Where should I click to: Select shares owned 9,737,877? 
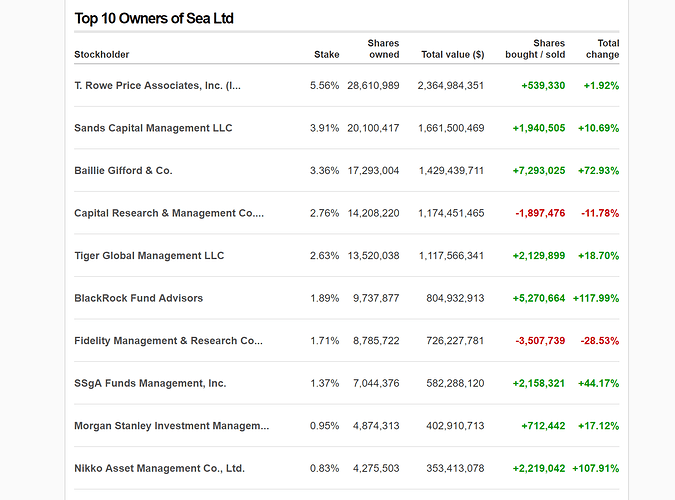point(376,298)
